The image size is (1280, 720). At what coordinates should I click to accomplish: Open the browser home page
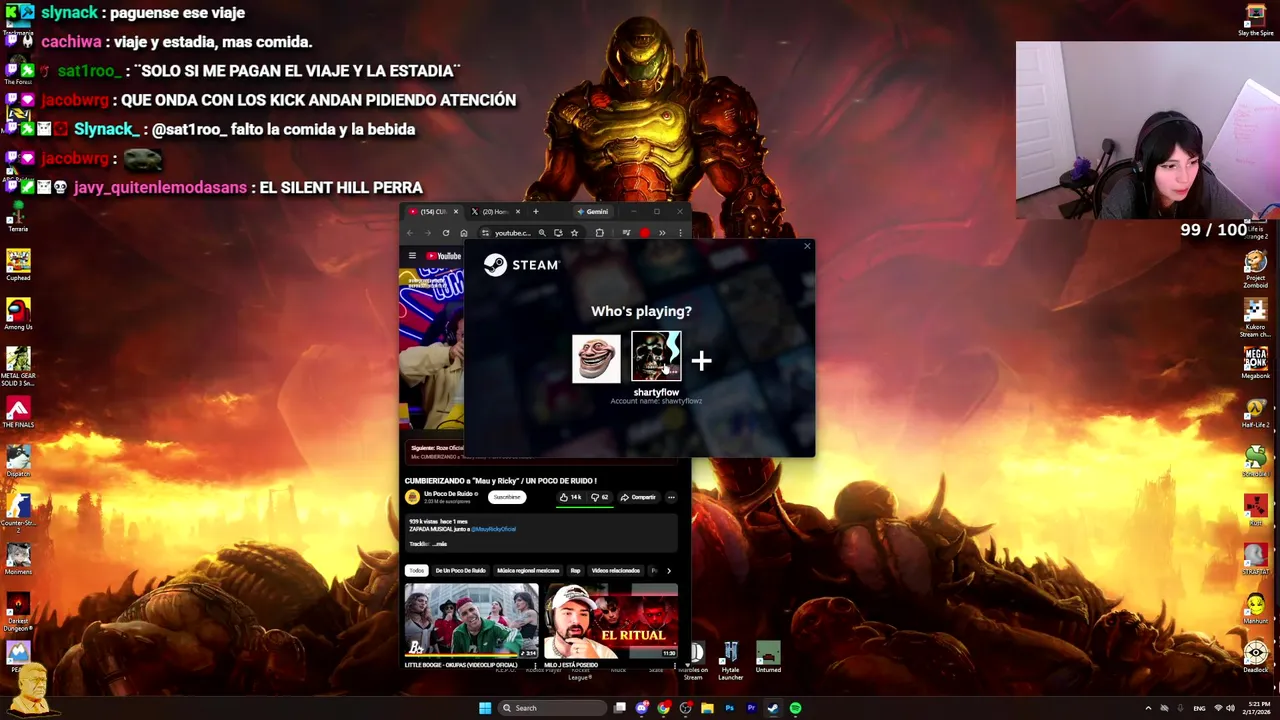point(463,233)
